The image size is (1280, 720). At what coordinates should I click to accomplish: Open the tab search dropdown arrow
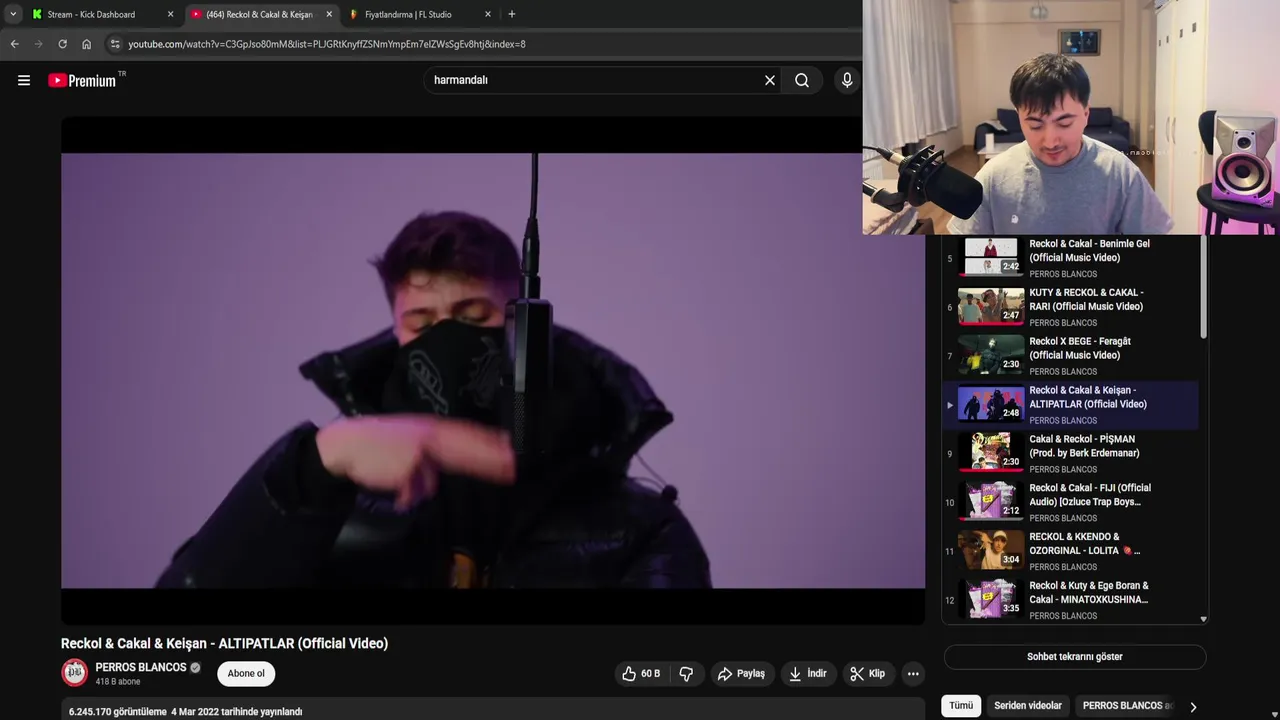point(13,14)
